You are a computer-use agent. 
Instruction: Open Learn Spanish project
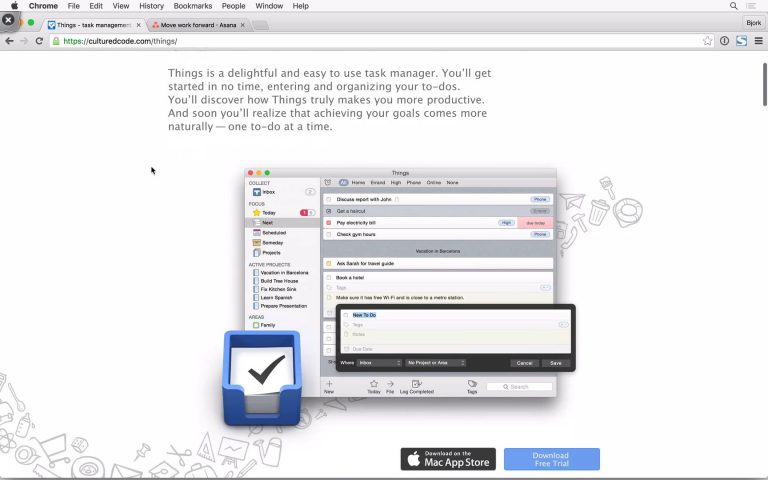click(x=272, y=297)
